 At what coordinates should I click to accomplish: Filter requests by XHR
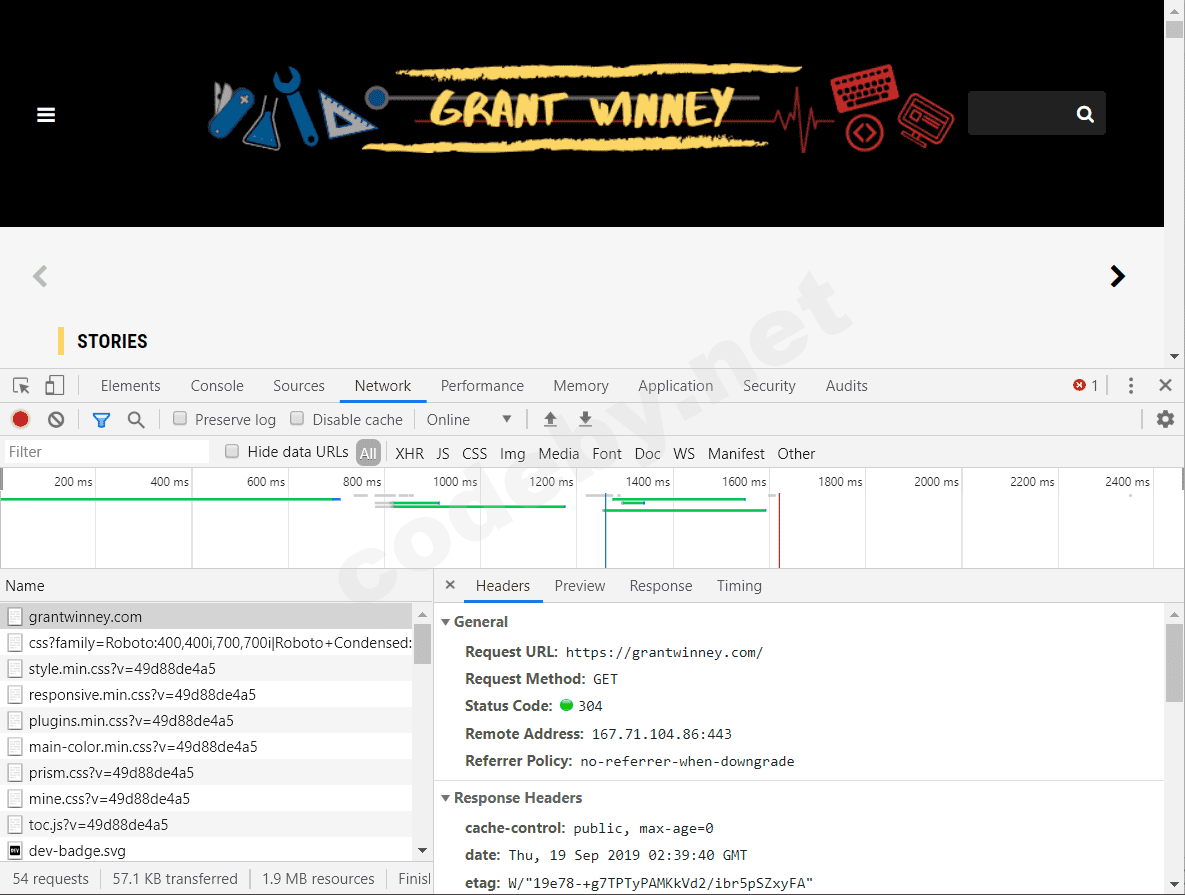(x=410, y=454)
